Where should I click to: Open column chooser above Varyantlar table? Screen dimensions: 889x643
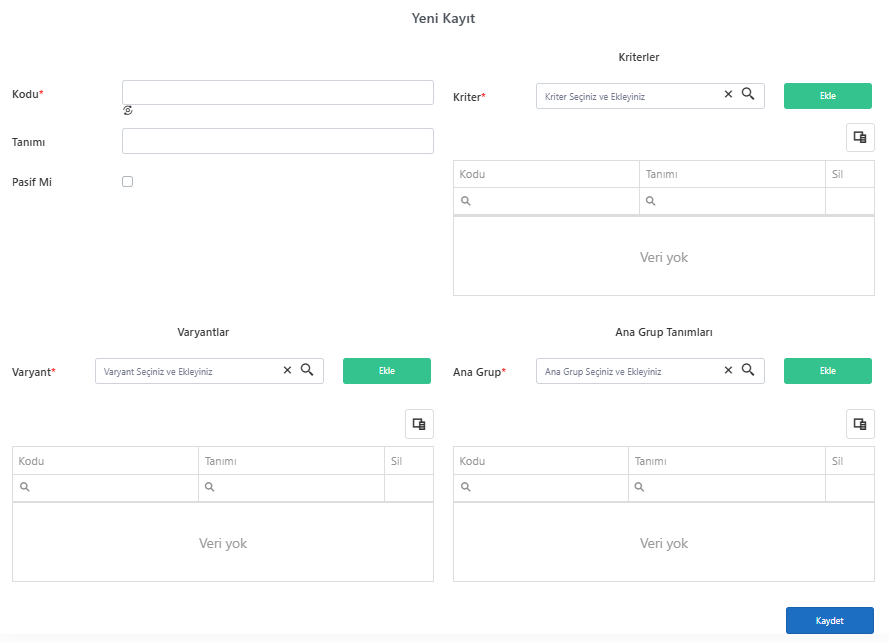[x=419, y=424]
